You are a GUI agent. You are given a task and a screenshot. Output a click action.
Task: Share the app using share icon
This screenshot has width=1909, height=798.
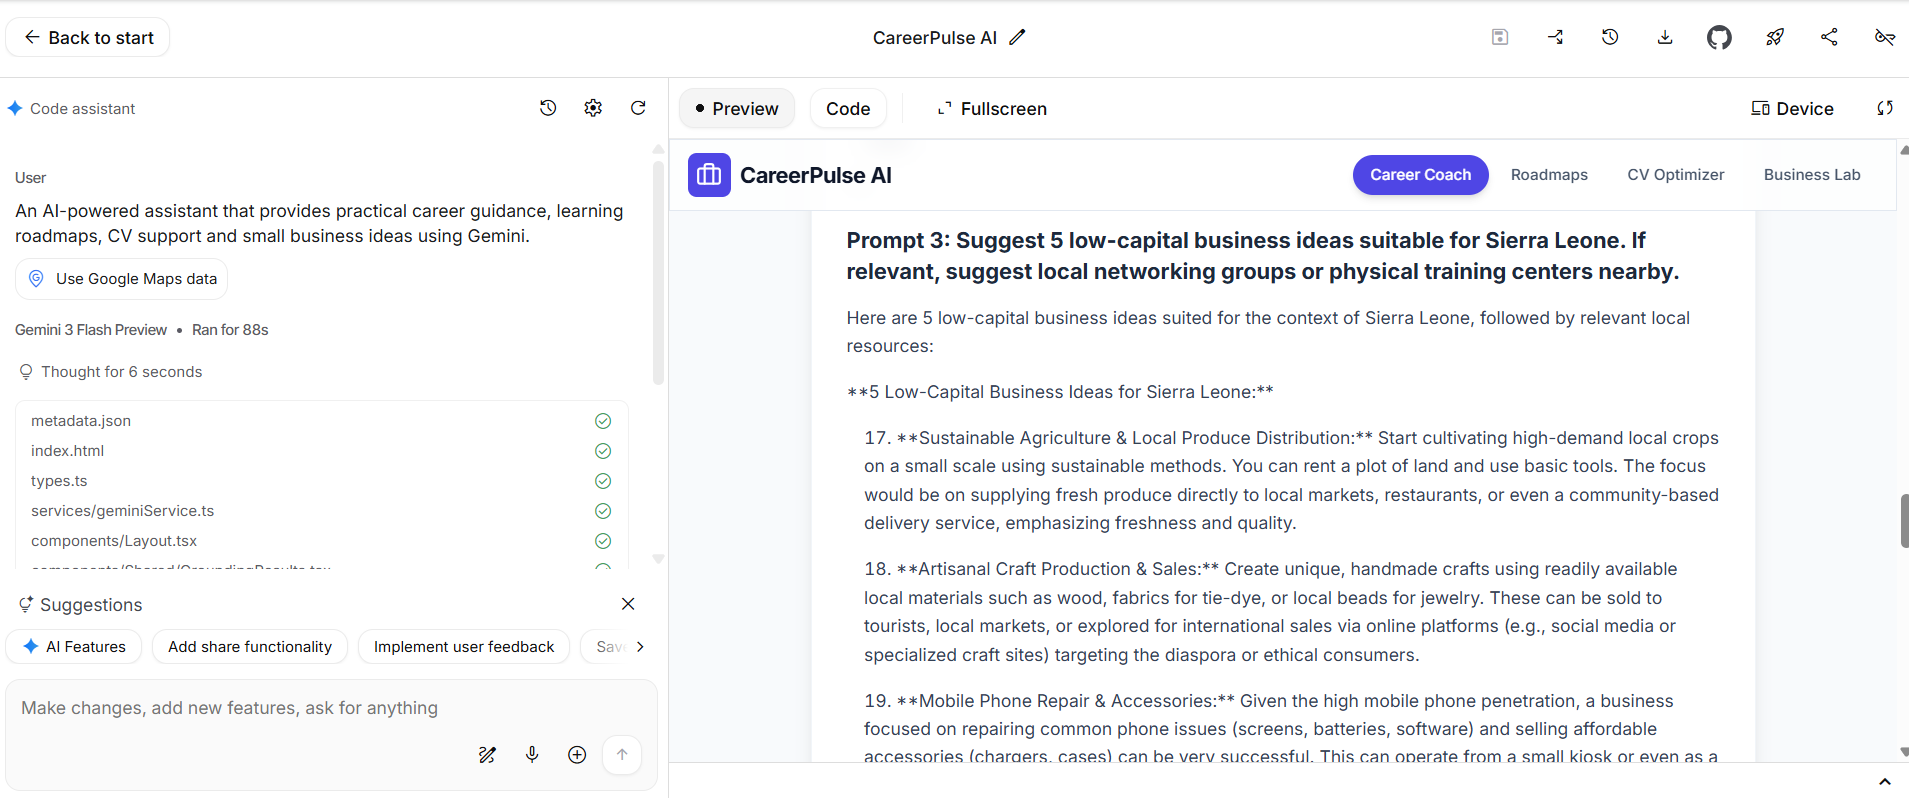pos(1829,37)
